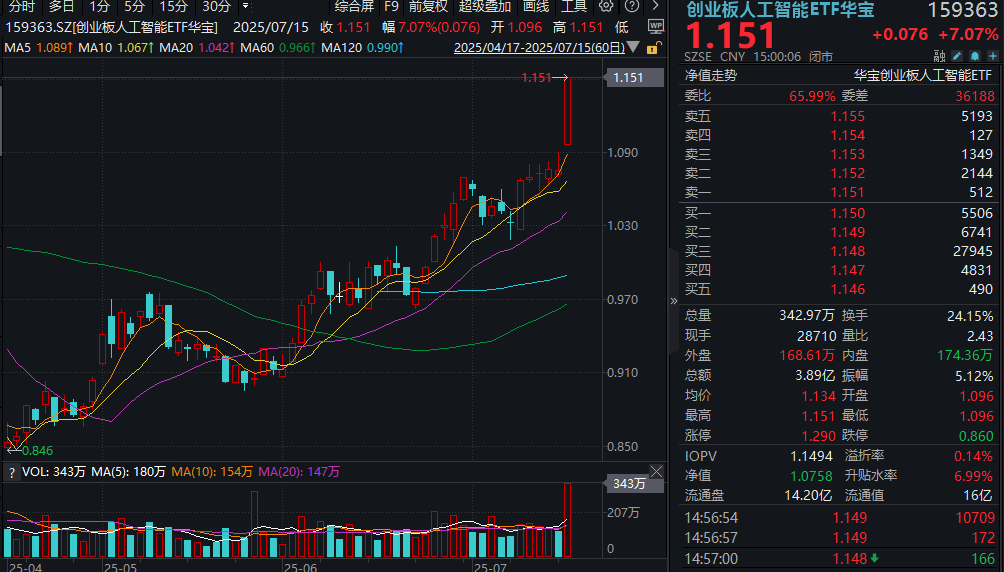Add to watchlist with plus icon
This screenshot has height=572, width=1004.
[x=992, y=56]
